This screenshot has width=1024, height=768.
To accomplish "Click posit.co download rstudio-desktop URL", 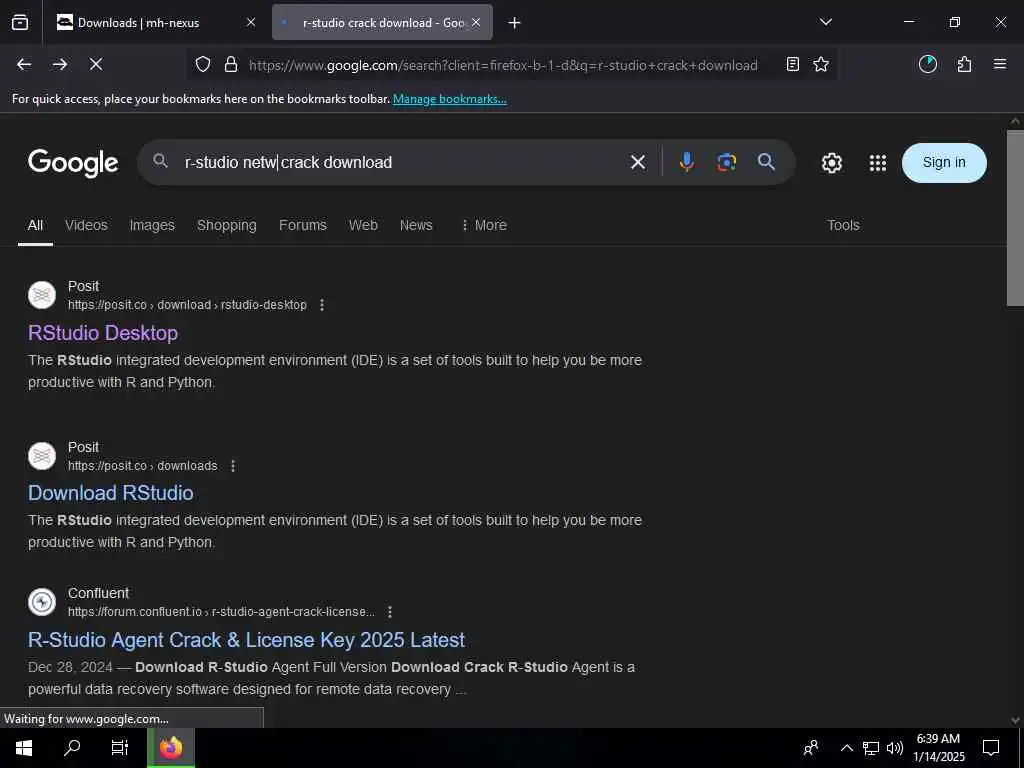I will point(187,305).
